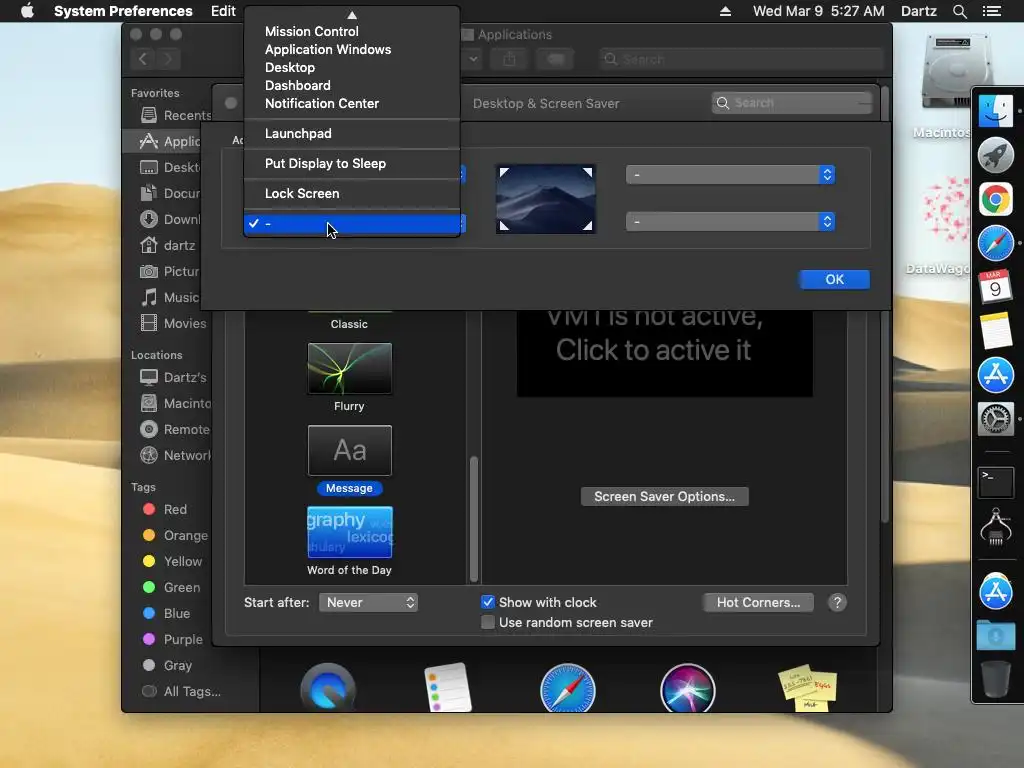Select the Yellow tag in Finder

172,562
